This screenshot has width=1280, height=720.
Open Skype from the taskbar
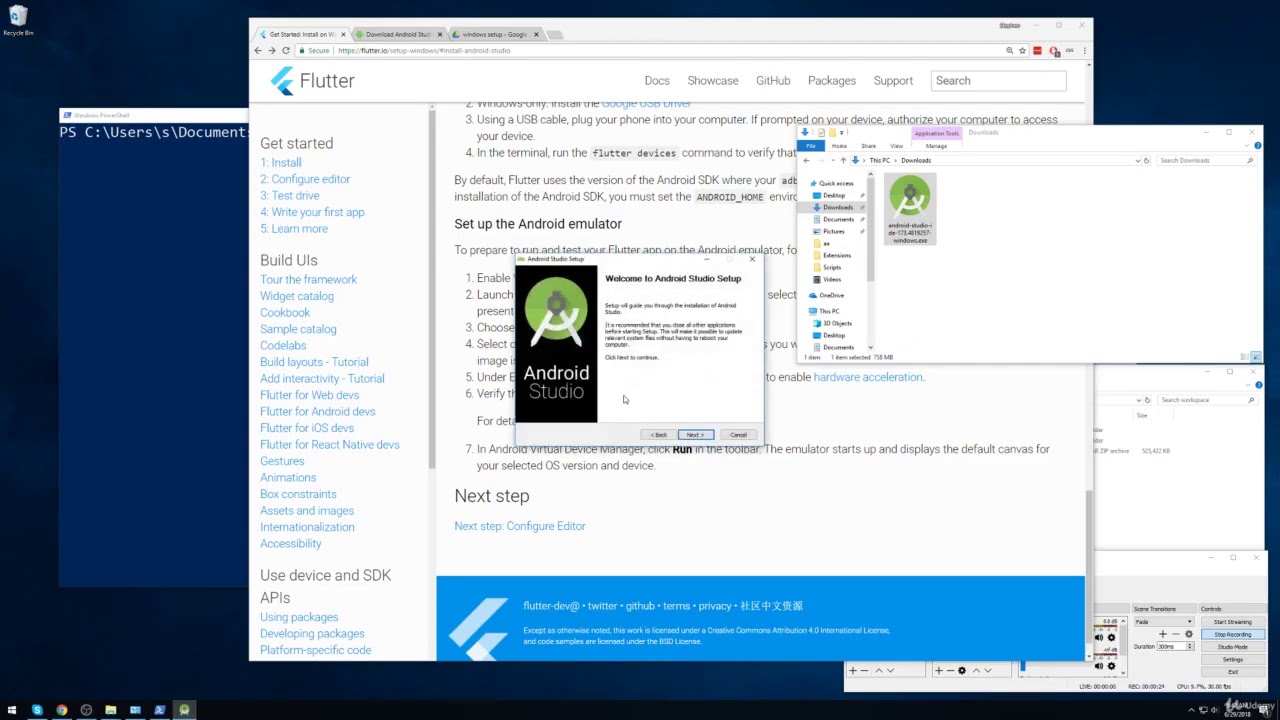[37, 710]
